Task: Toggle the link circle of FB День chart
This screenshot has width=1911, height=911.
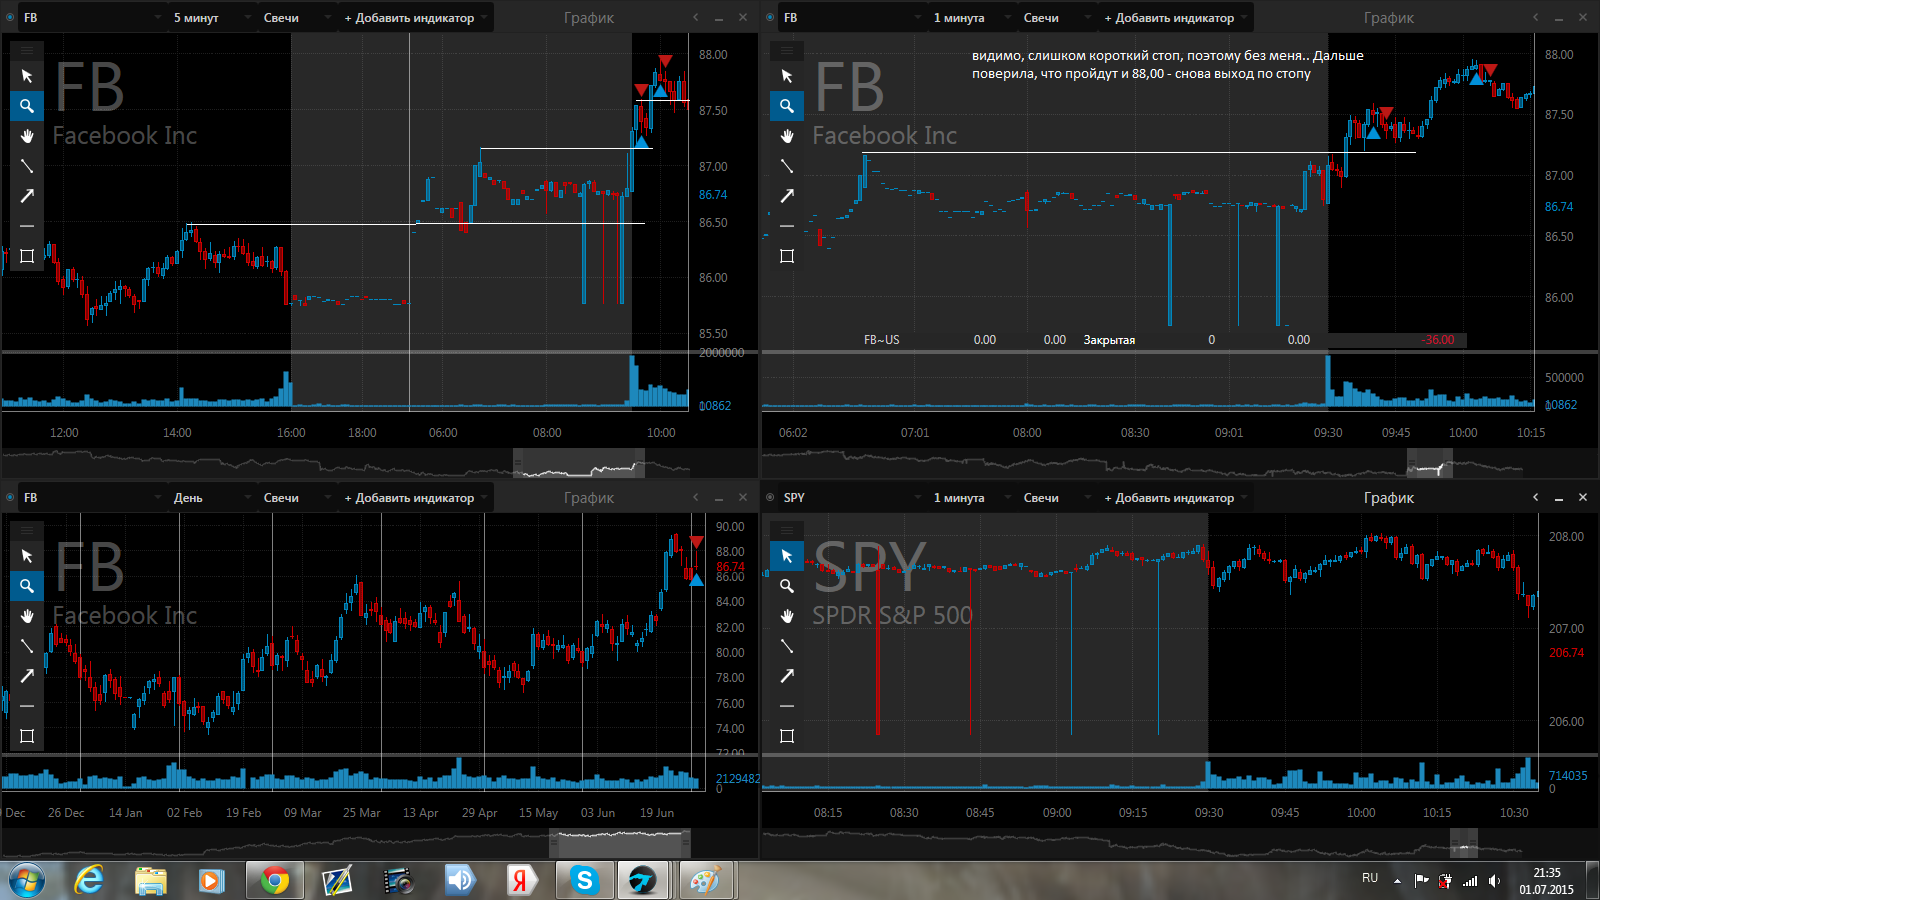Action: tap(10, 498)
